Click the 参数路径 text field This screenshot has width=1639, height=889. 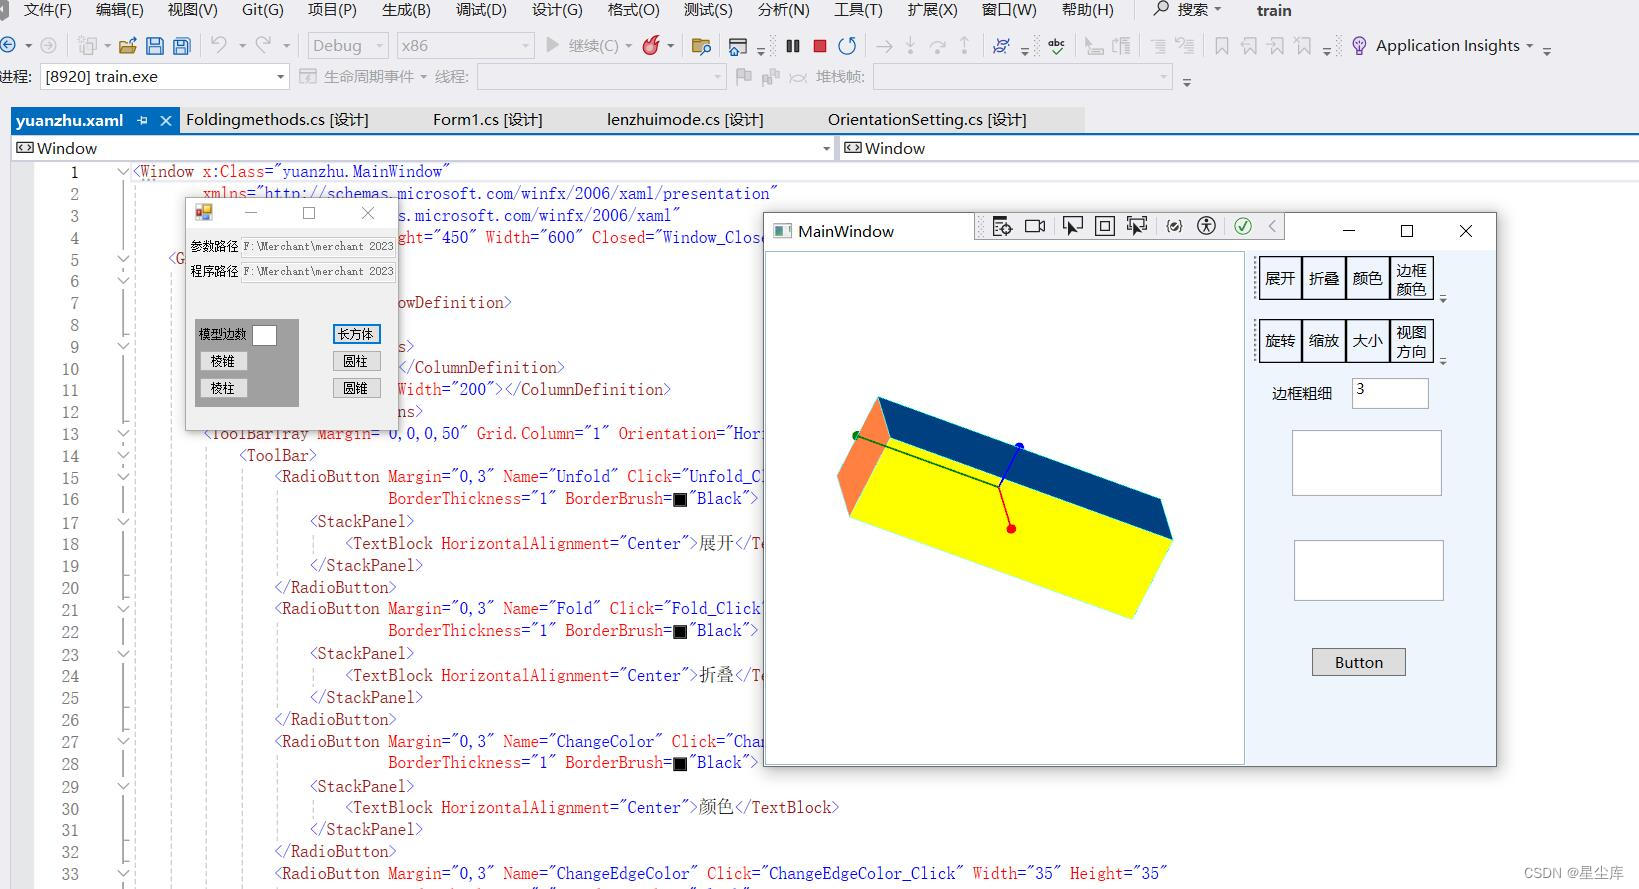318,246
